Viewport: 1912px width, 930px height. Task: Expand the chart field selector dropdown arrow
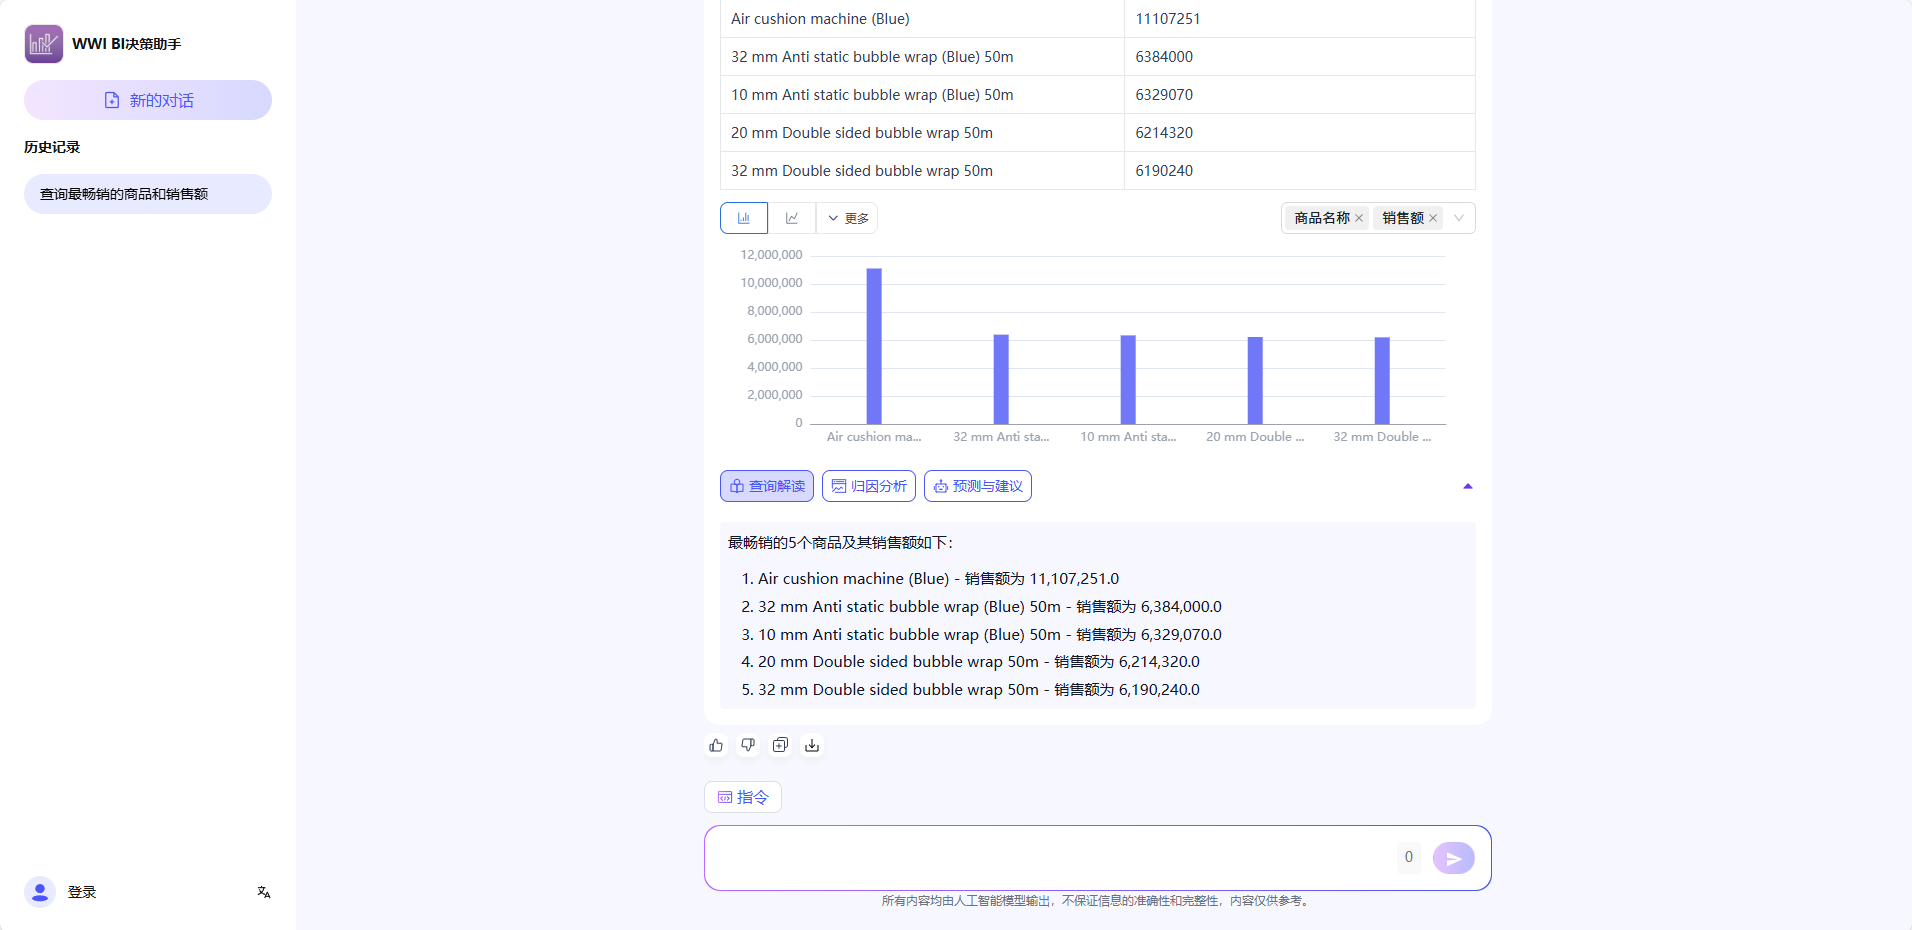pyautogui.click(x=1459, y=218)
